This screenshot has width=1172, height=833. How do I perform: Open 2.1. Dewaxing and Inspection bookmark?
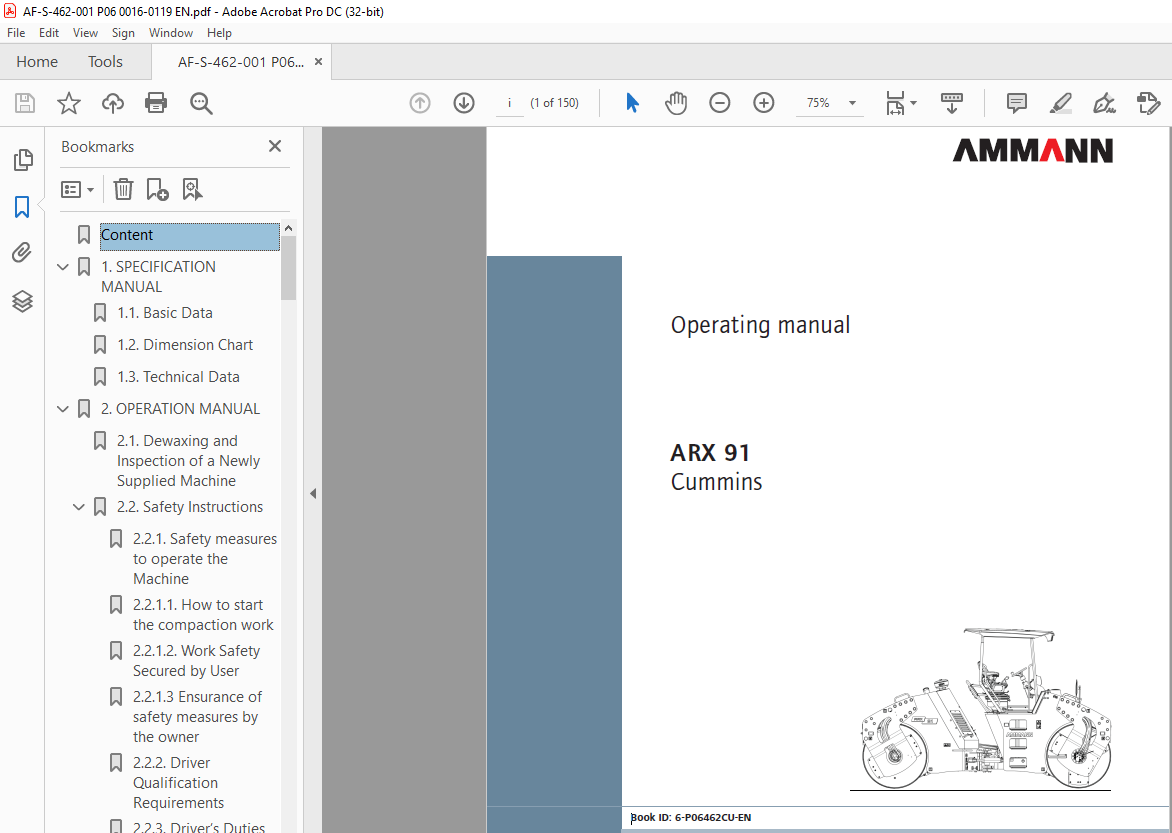tap(188, 461)
